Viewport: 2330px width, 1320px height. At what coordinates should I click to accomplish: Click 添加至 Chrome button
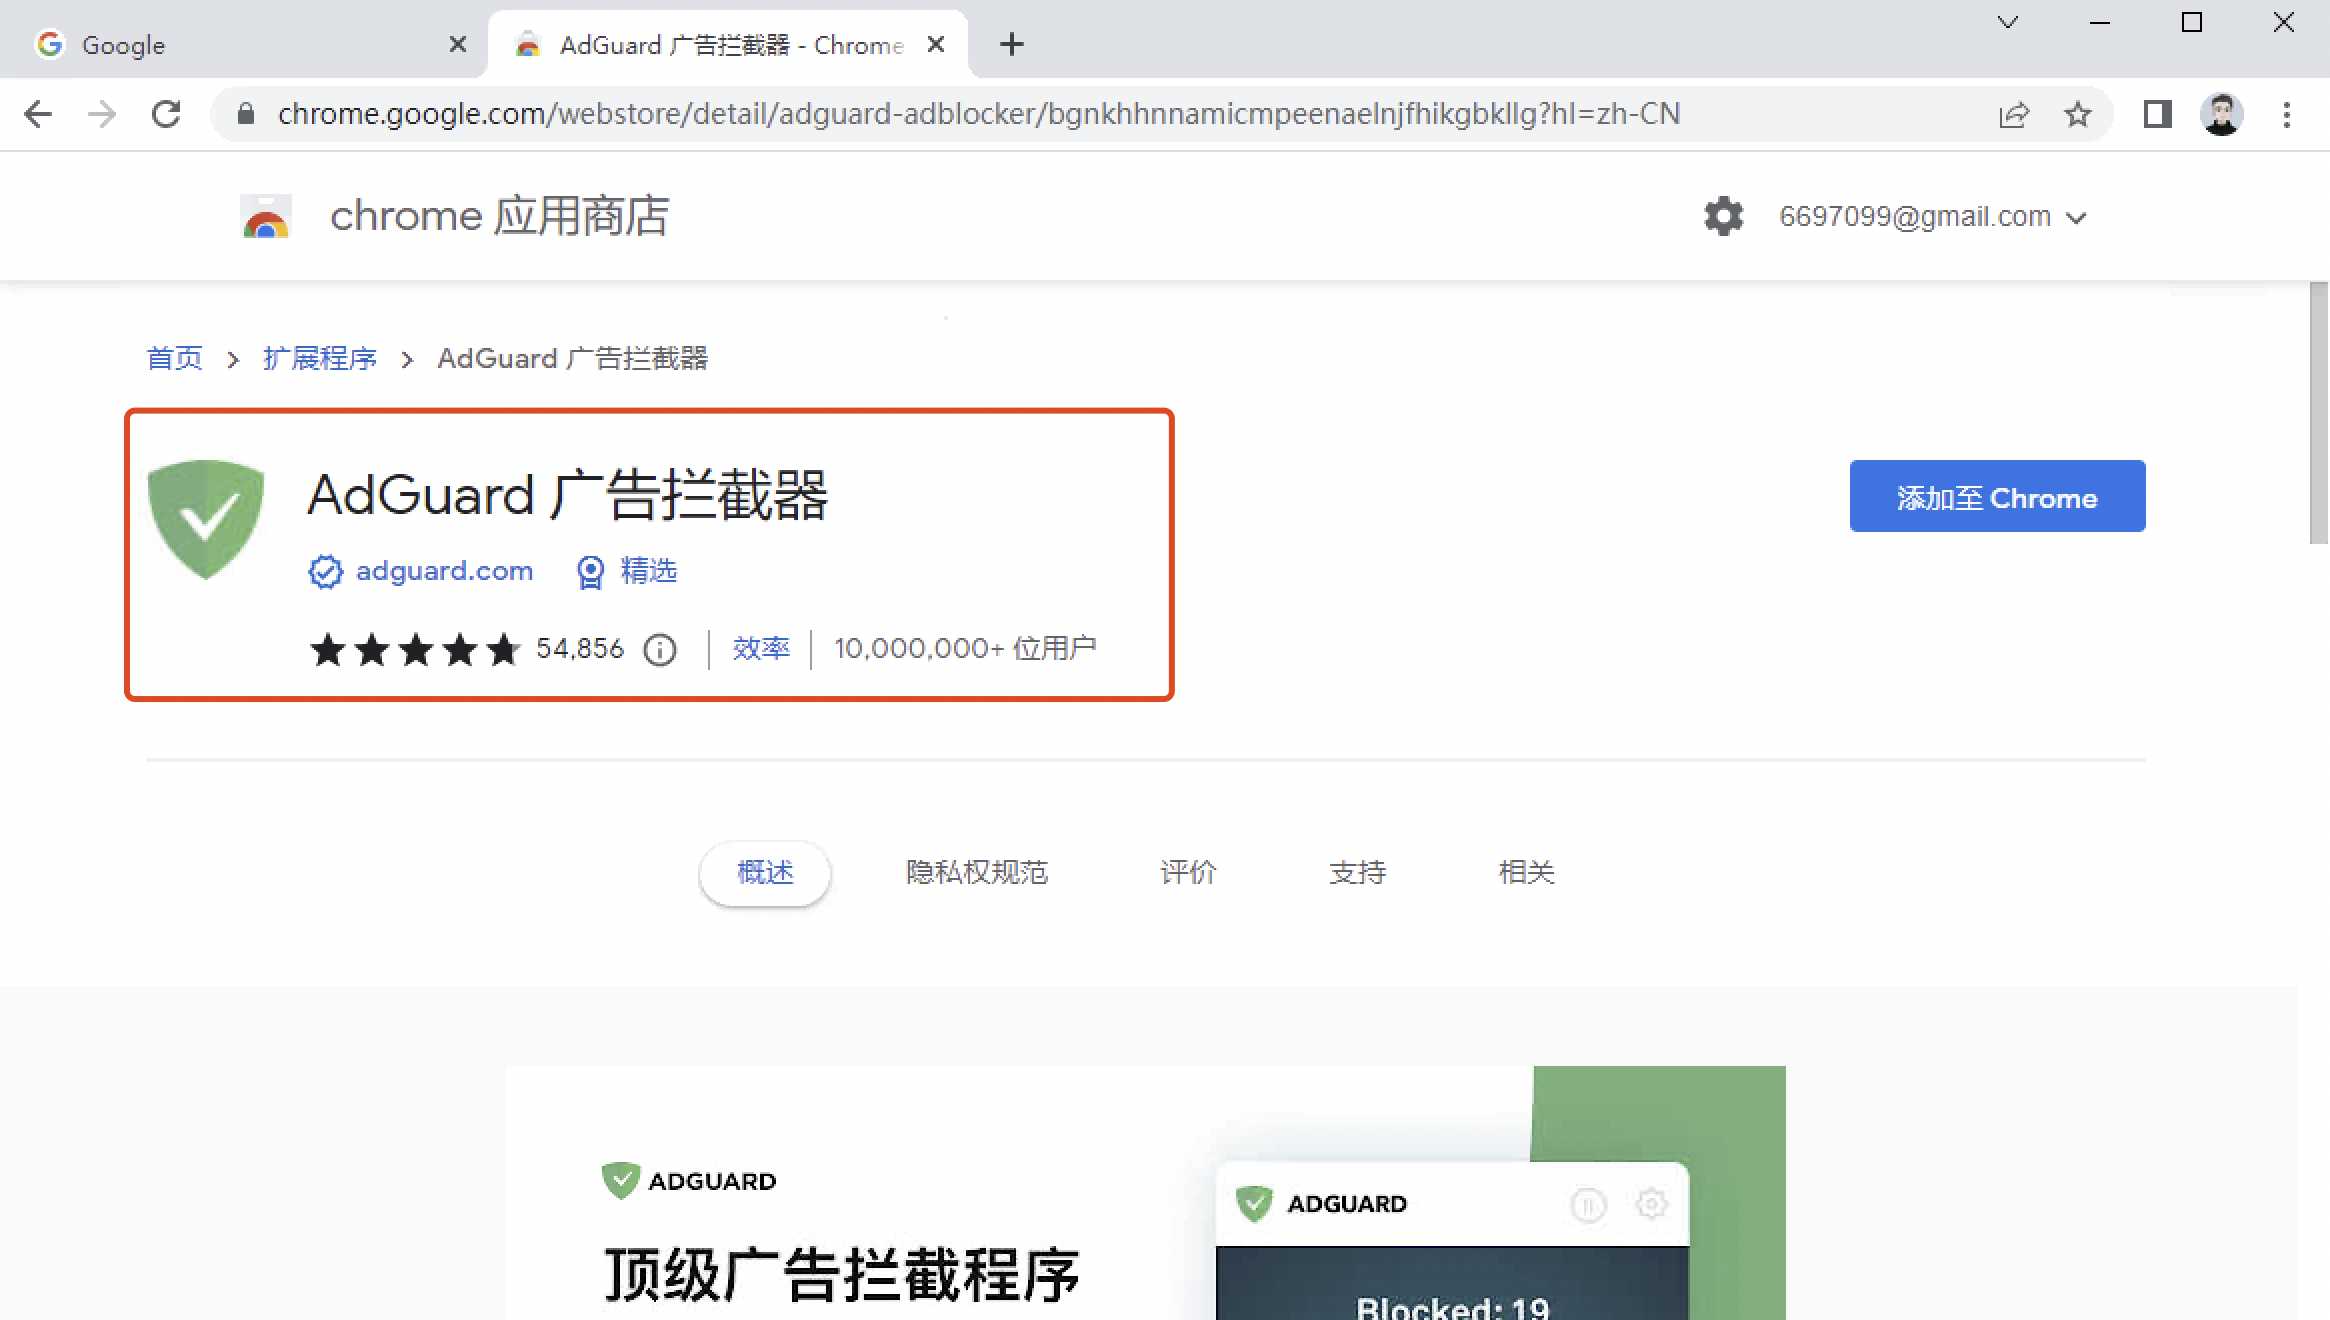point(1997,496)
